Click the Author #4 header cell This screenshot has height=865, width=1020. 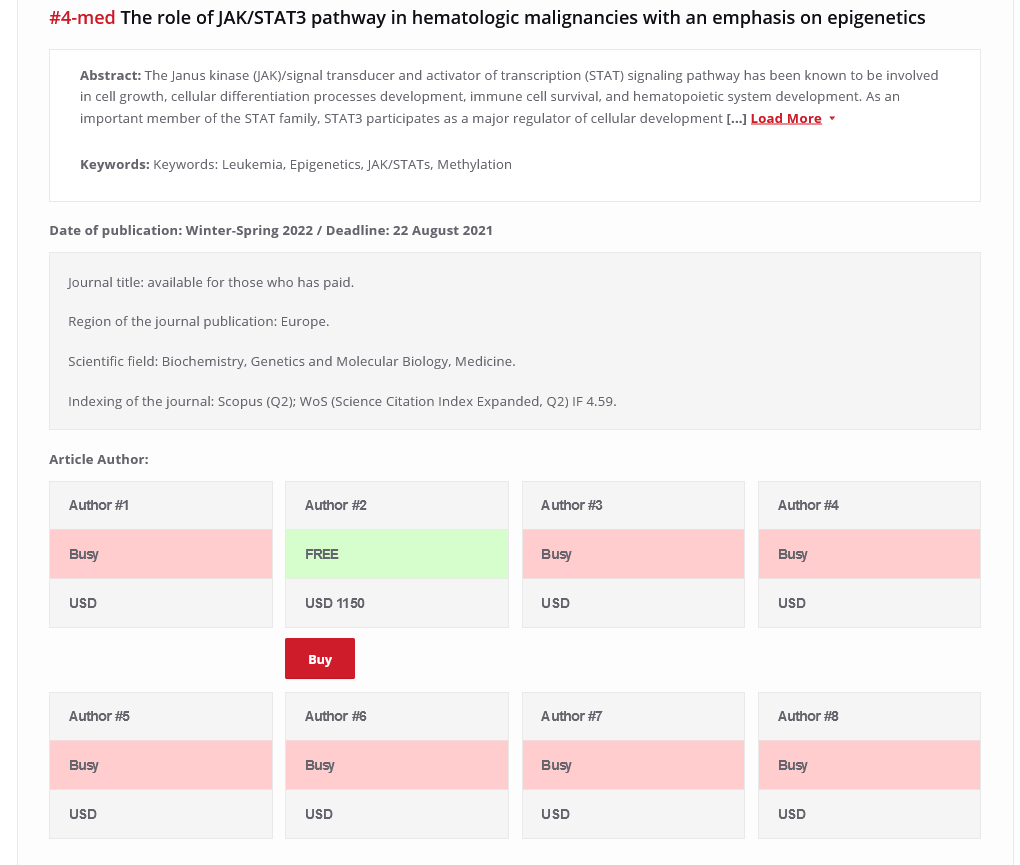868,505
